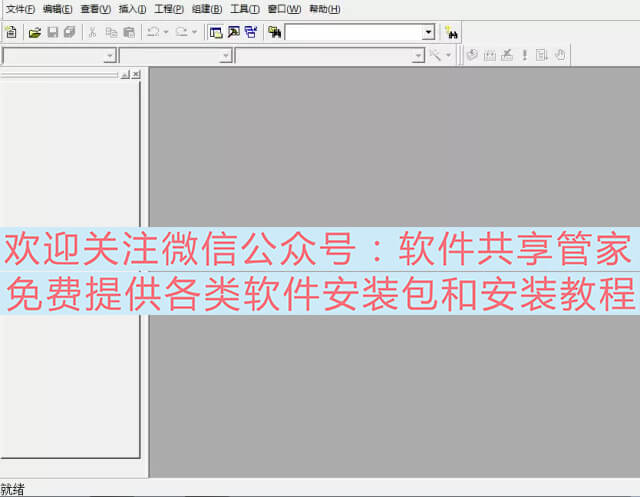Open the 组建(B) menu
Viewport: 640px width, 497px height.
point(207,9)
